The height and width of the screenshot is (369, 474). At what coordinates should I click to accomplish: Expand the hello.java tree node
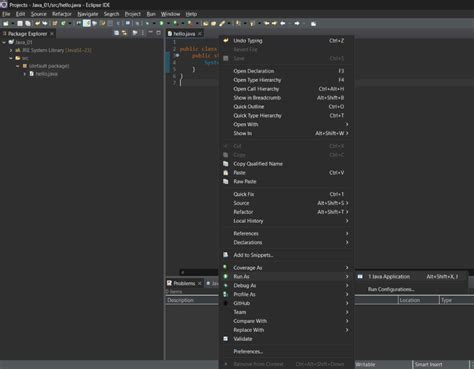[25, 74]
